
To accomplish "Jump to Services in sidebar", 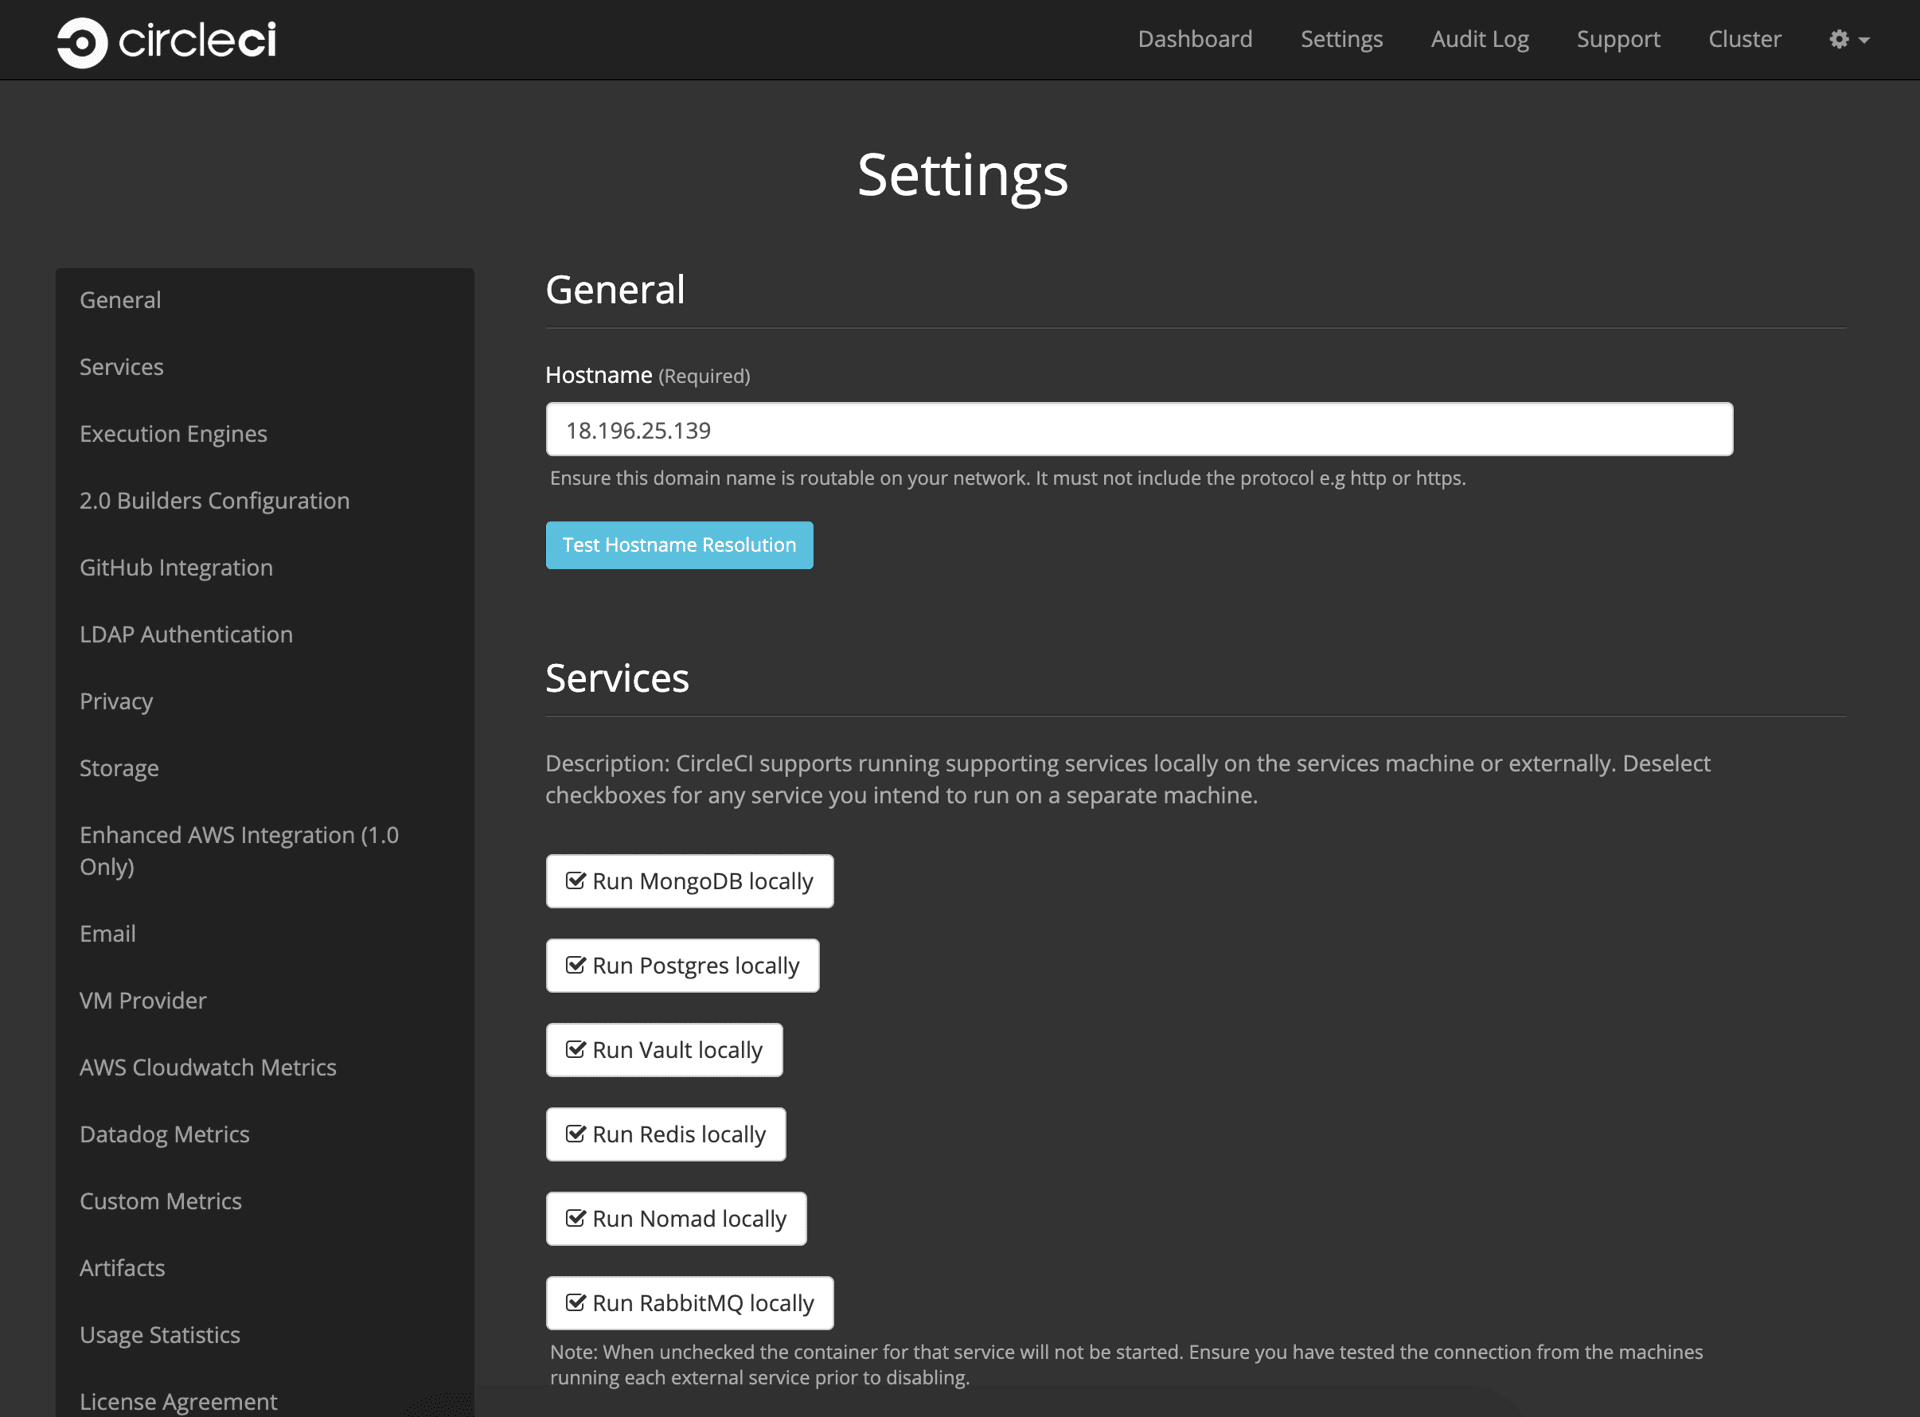I will pyautogui.click(x=121, y=367).
